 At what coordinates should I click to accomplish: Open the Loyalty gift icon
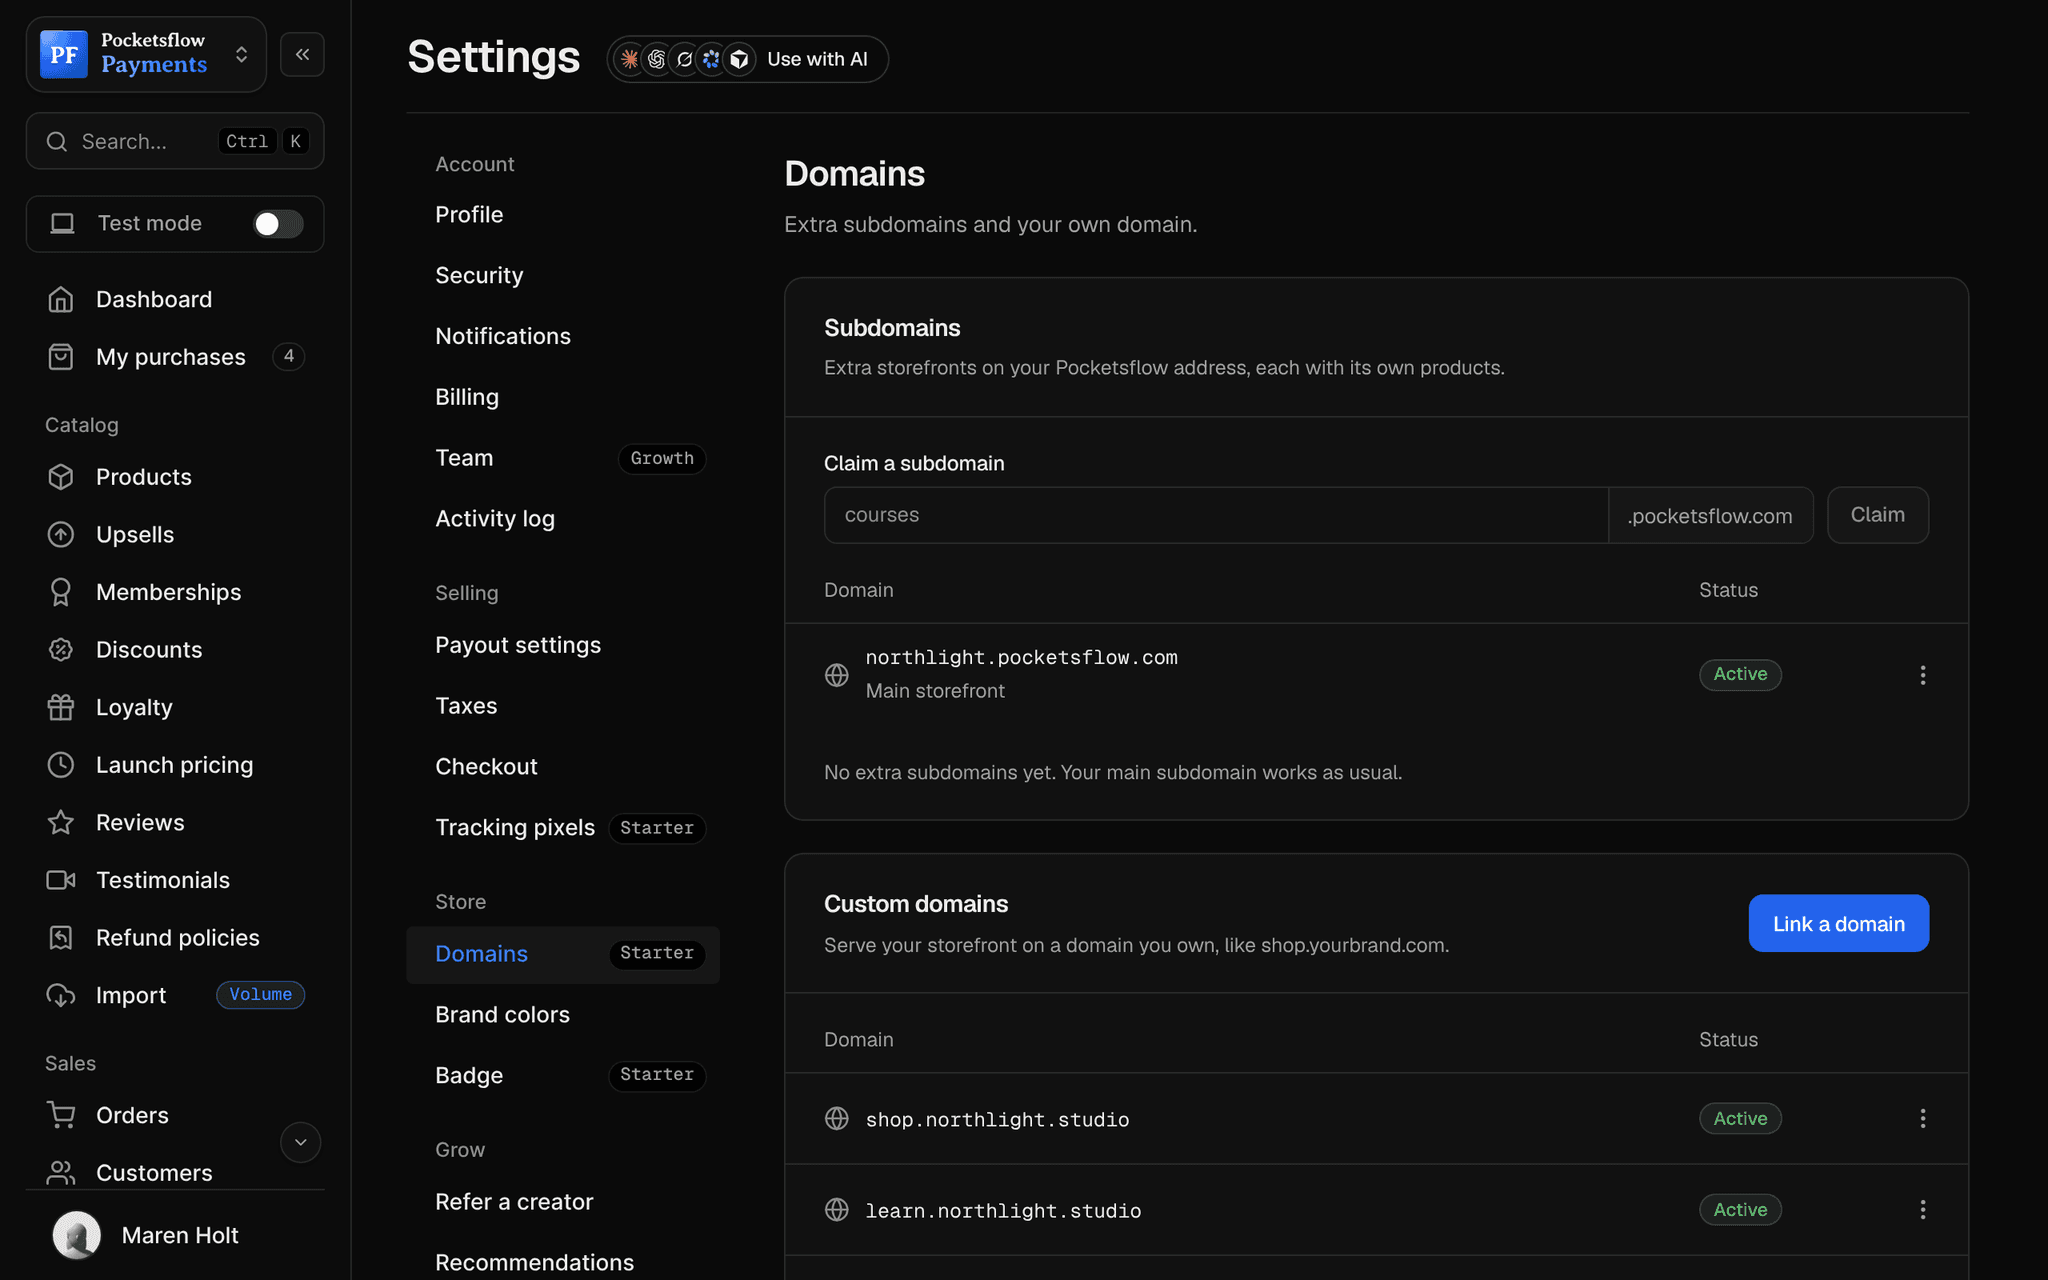[x=61, y=707]
